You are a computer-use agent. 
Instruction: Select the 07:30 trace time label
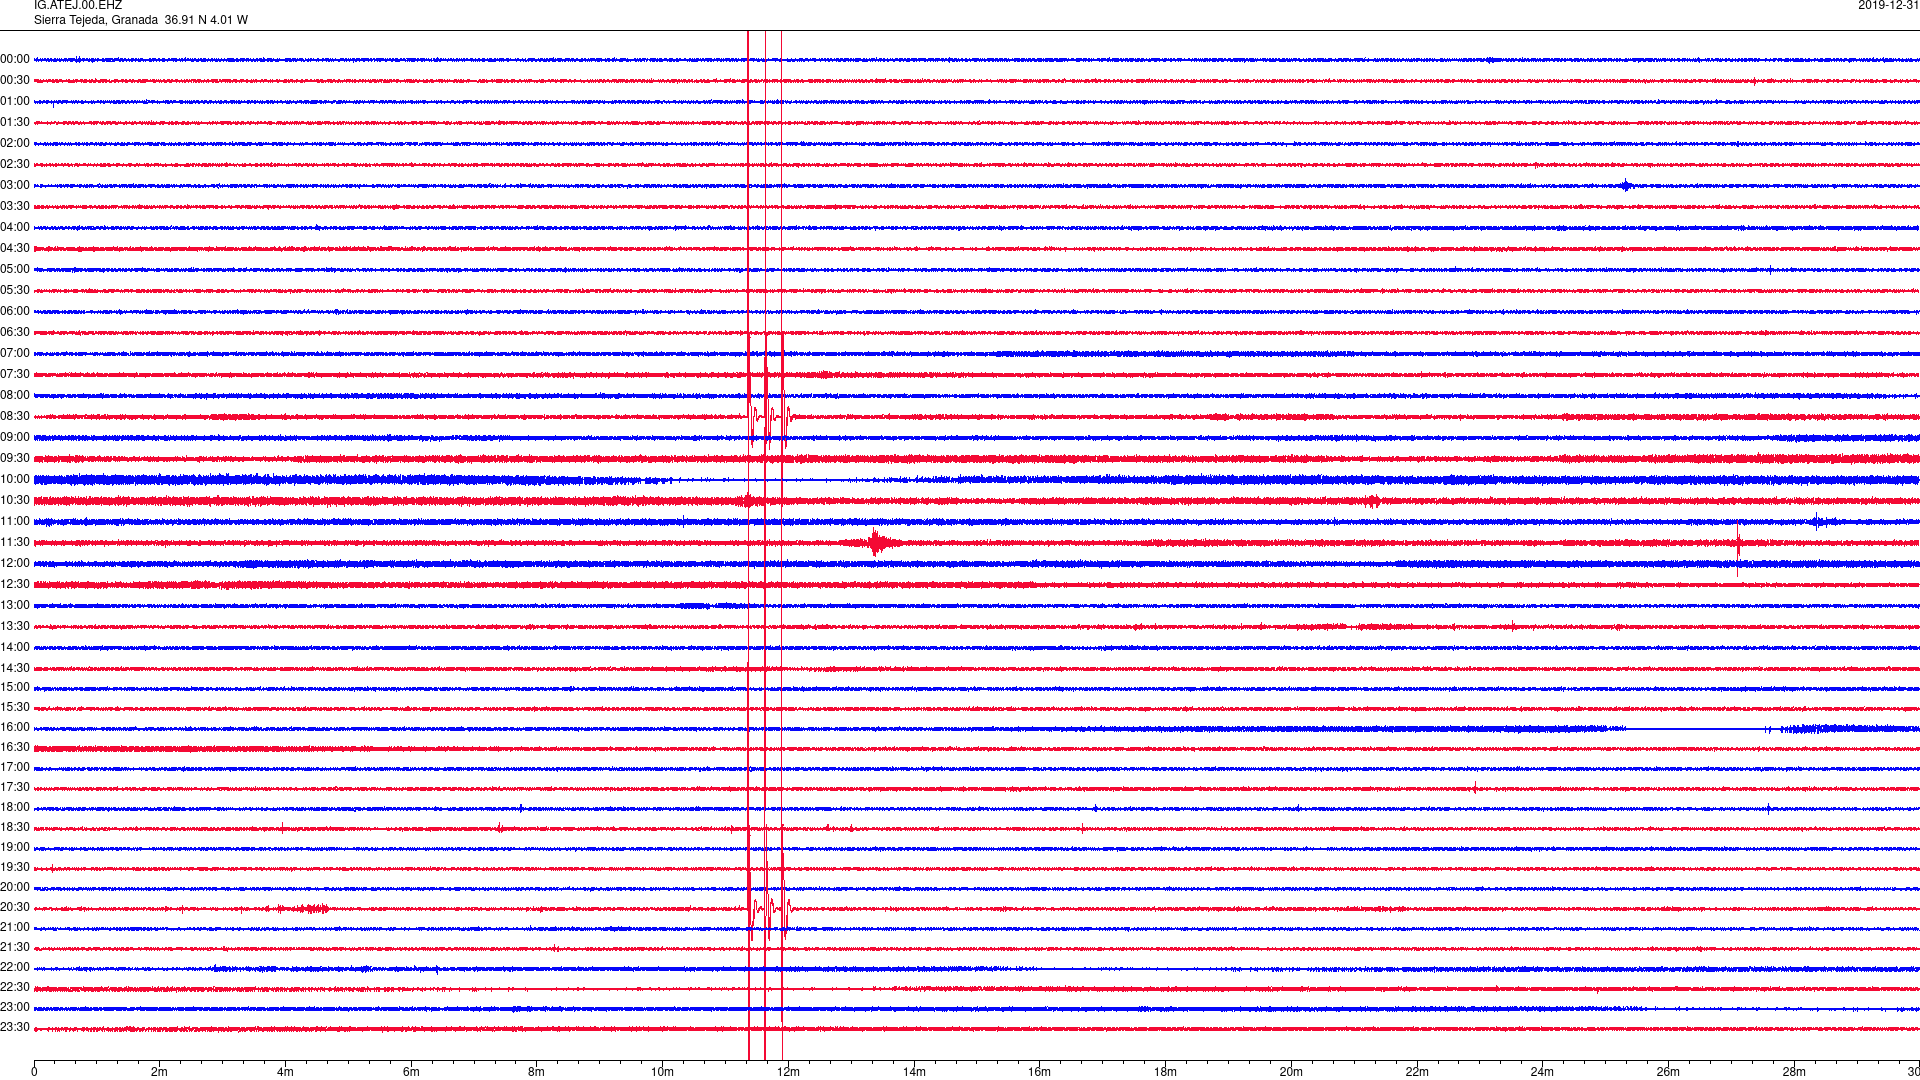click(x=15, y=375)
